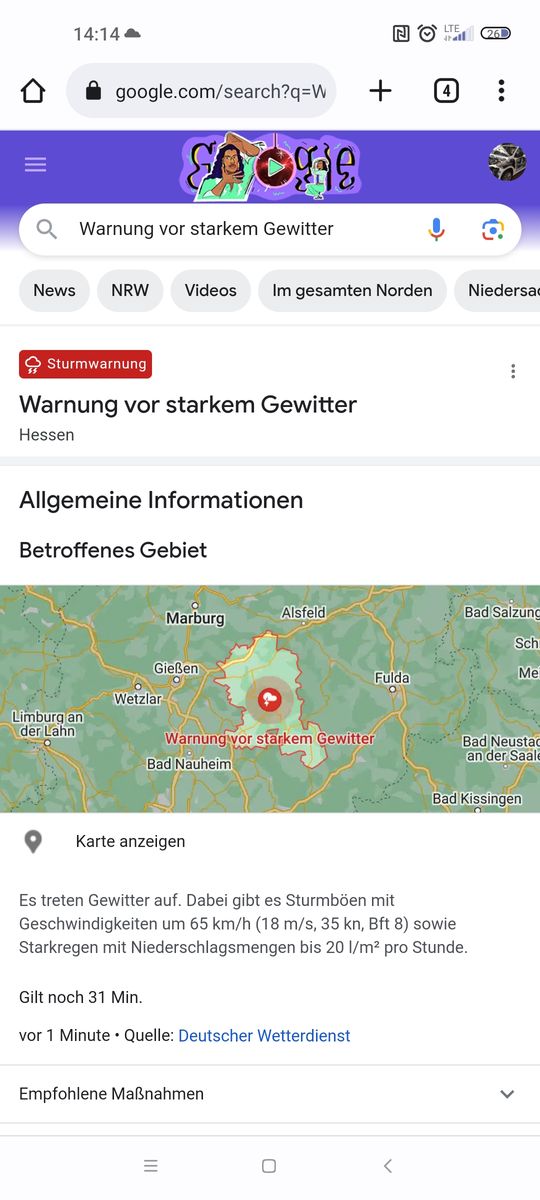Image resolution: width=540 pixels, height=1200 pixels.
Task: Tap the storm marker on the map
Action: [x=269, y=699]
